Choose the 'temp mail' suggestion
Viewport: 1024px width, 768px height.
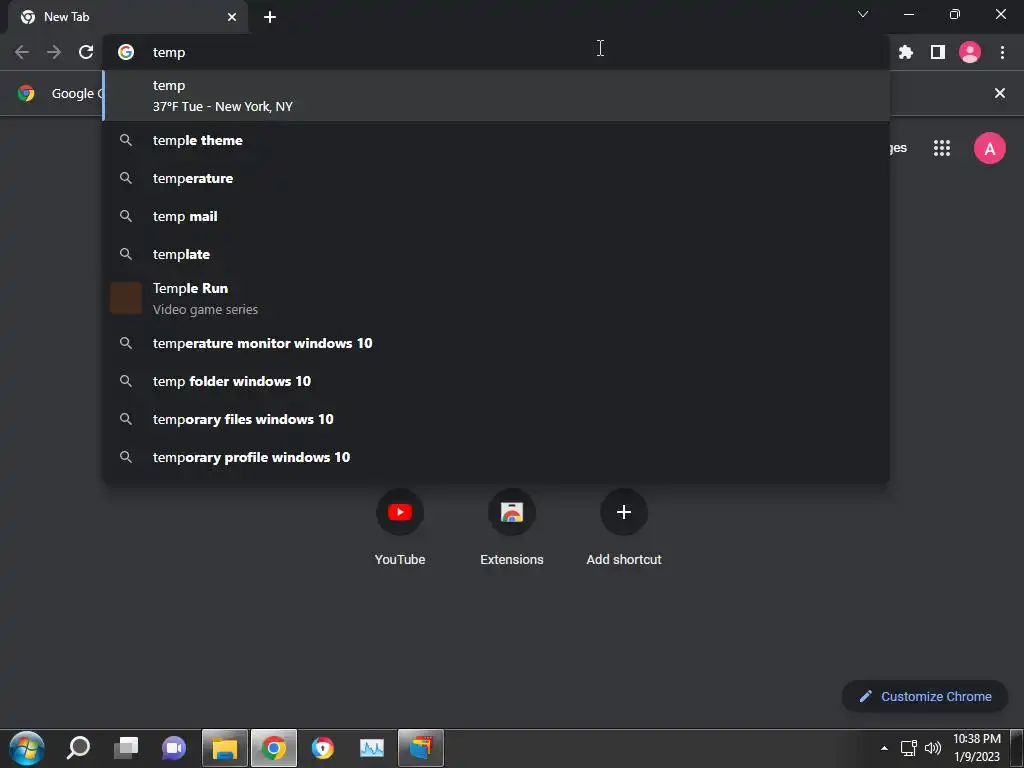(496, 216)
